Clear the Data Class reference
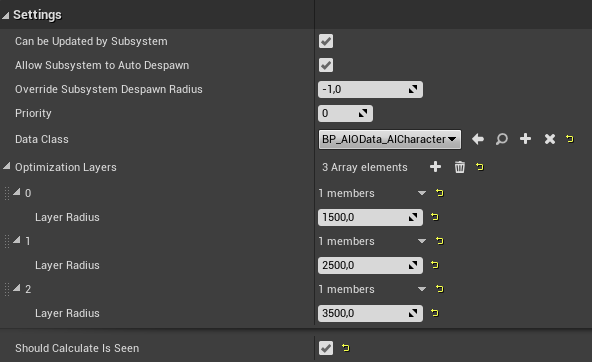 pos(550,139)
